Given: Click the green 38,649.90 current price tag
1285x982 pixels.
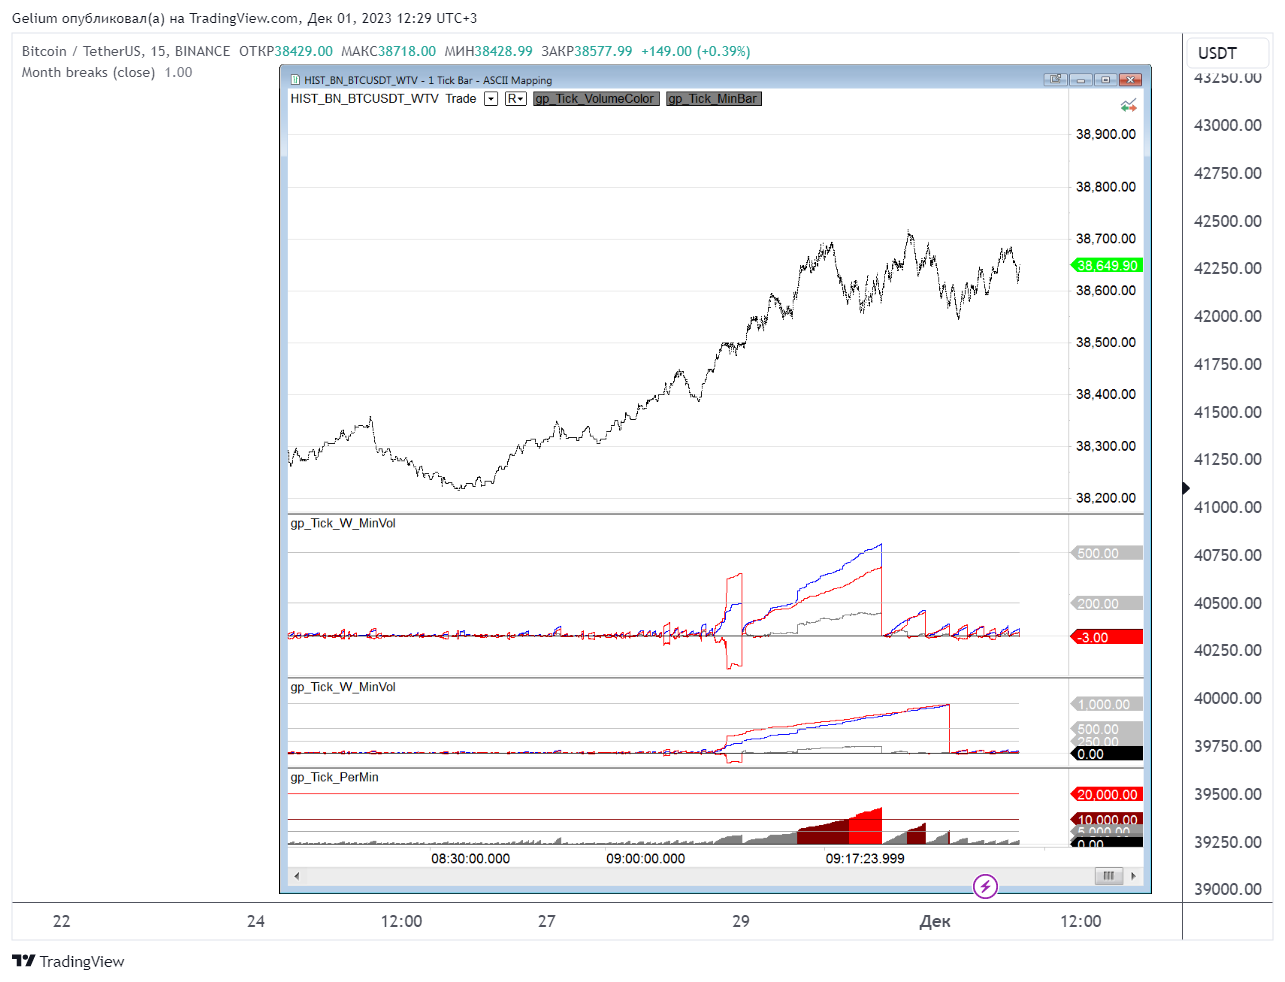Looking at the screenshot, I should click(1106, 265).
